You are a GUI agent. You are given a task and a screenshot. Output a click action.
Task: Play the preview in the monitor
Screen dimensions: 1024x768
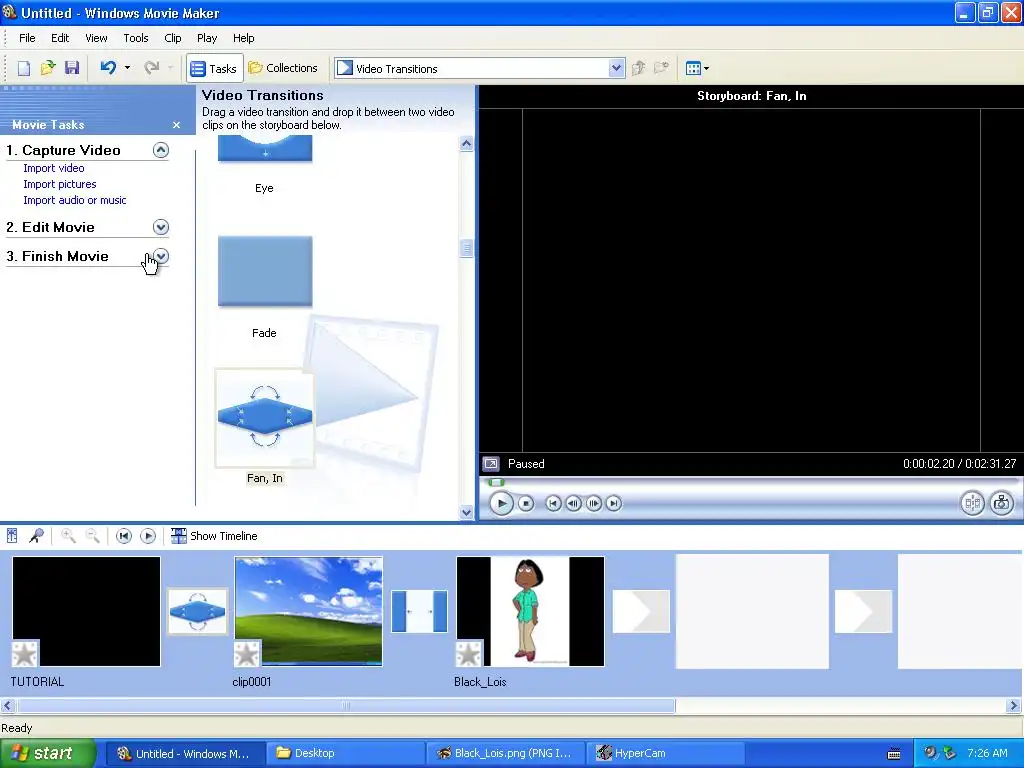(x=502, y=504)
